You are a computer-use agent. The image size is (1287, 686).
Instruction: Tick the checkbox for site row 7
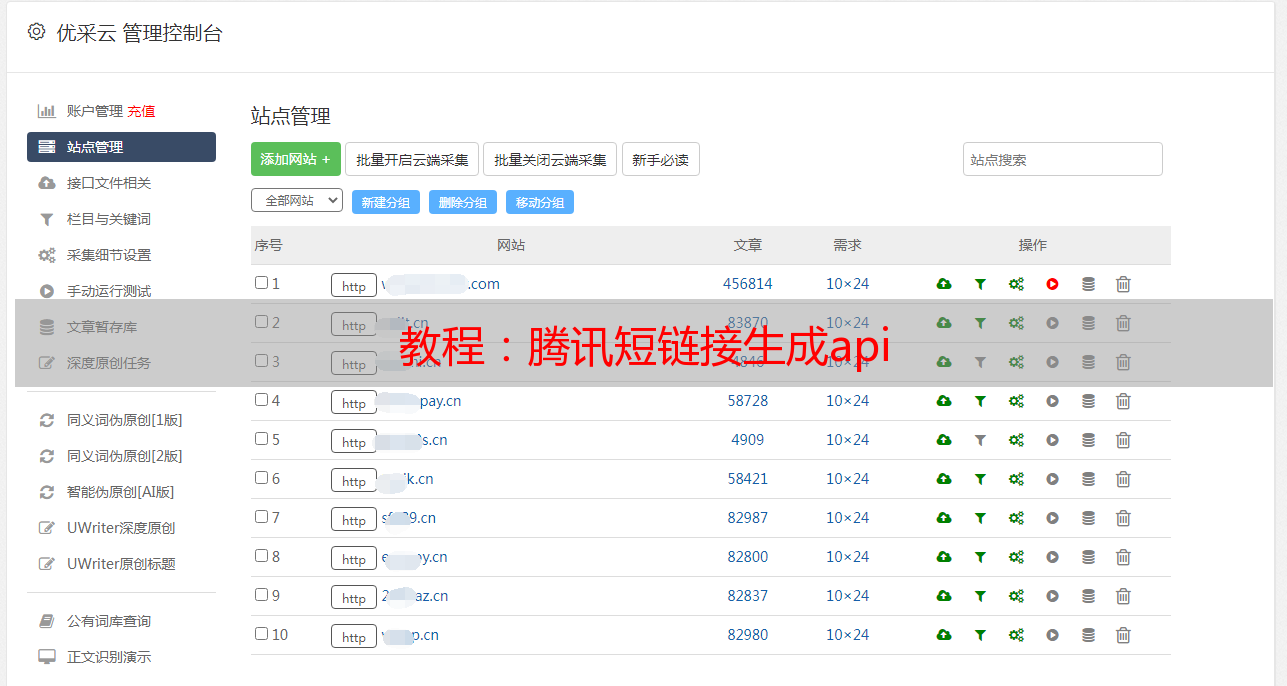click(261, 517)
